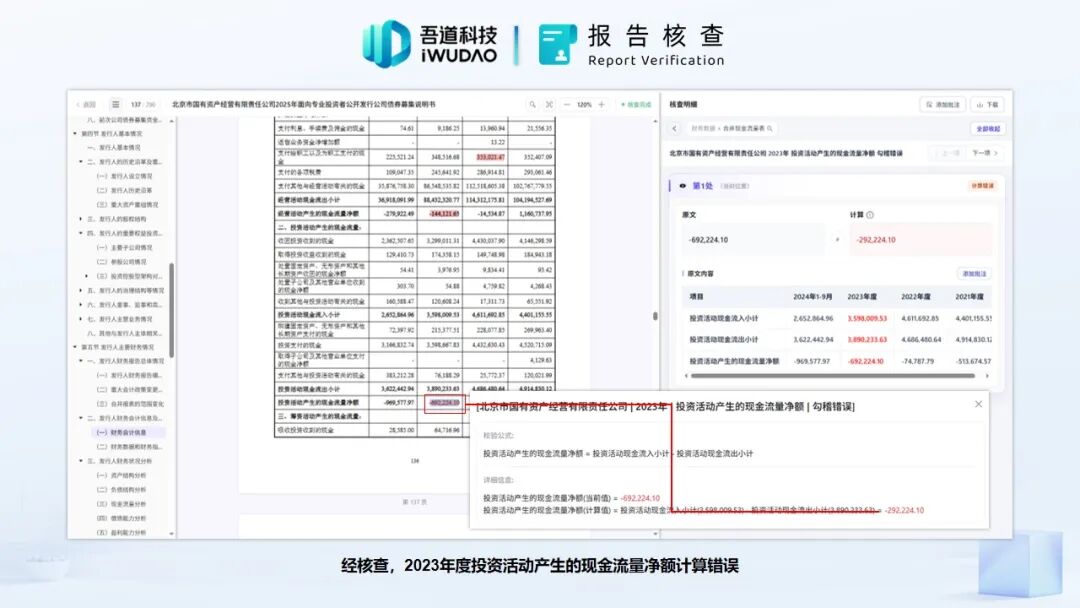Click the calculated value -292,224.10 box
Viewport: 1080px width, 608px height.
(921, 240)
